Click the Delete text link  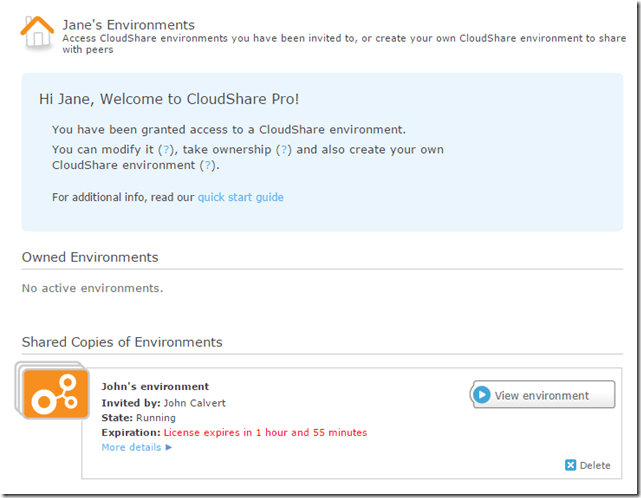[x=595, y=465]
